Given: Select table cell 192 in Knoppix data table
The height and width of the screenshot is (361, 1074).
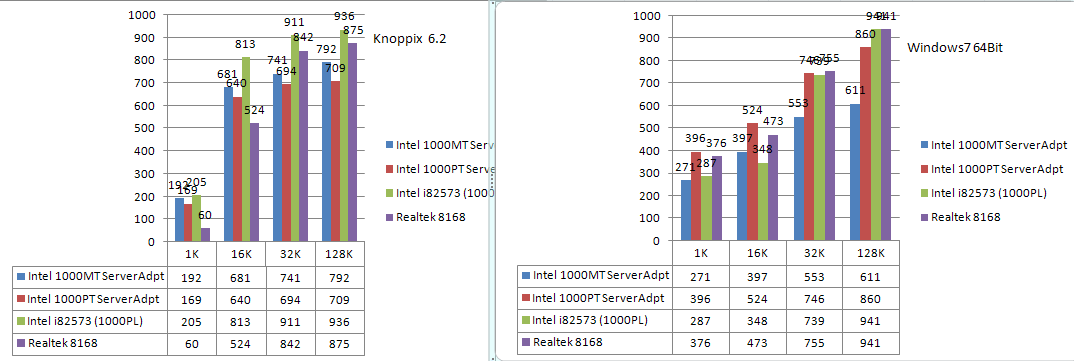Looking at the screenshot, I should [191, 277].
